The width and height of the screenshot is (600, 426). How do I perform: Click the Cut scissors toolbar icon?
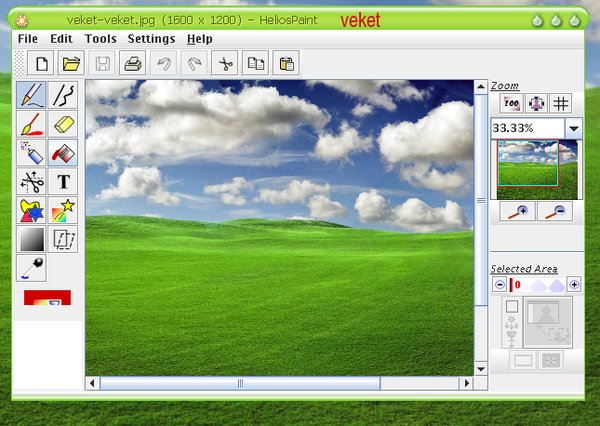click(225, 63)
